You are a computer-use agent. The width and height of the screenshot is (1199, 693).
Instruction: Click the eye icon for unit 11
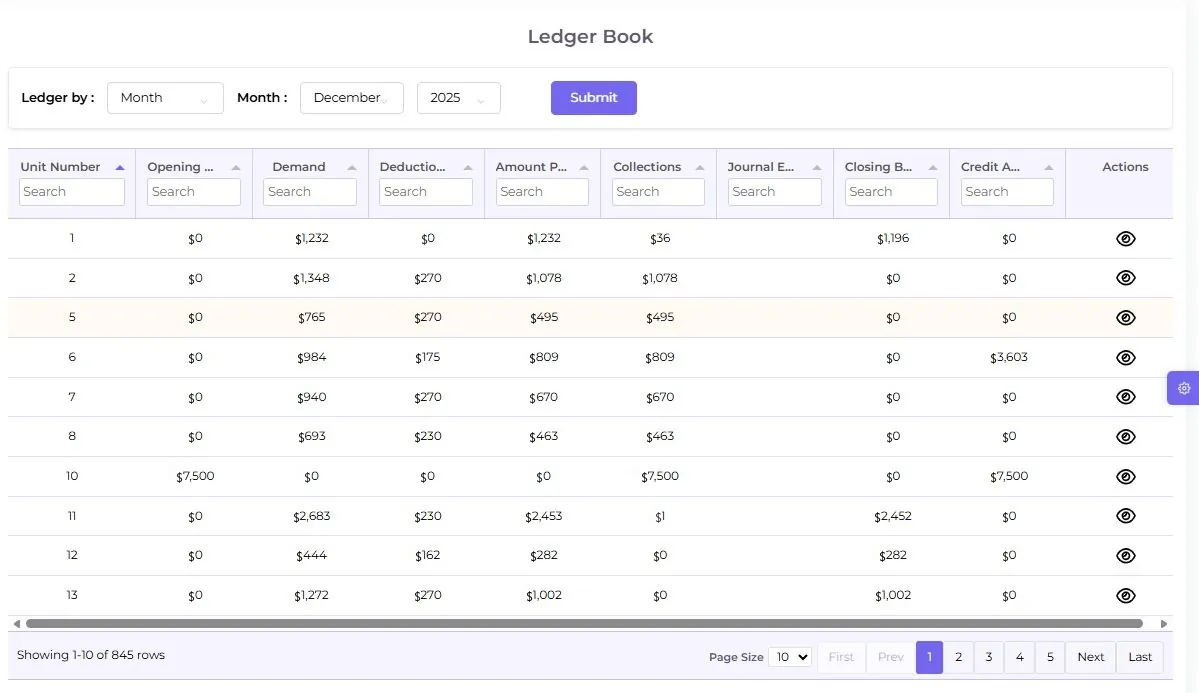click(1125, 516)
